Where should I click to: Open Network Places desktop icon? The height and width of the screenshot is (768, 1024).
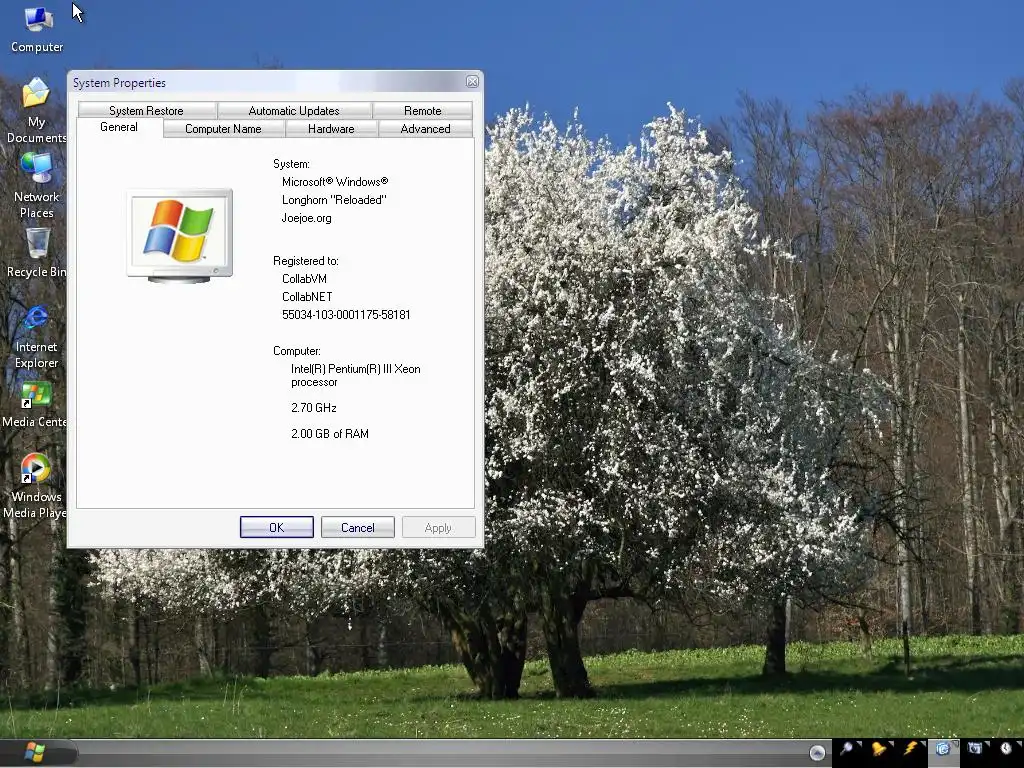tap(37, 185)
